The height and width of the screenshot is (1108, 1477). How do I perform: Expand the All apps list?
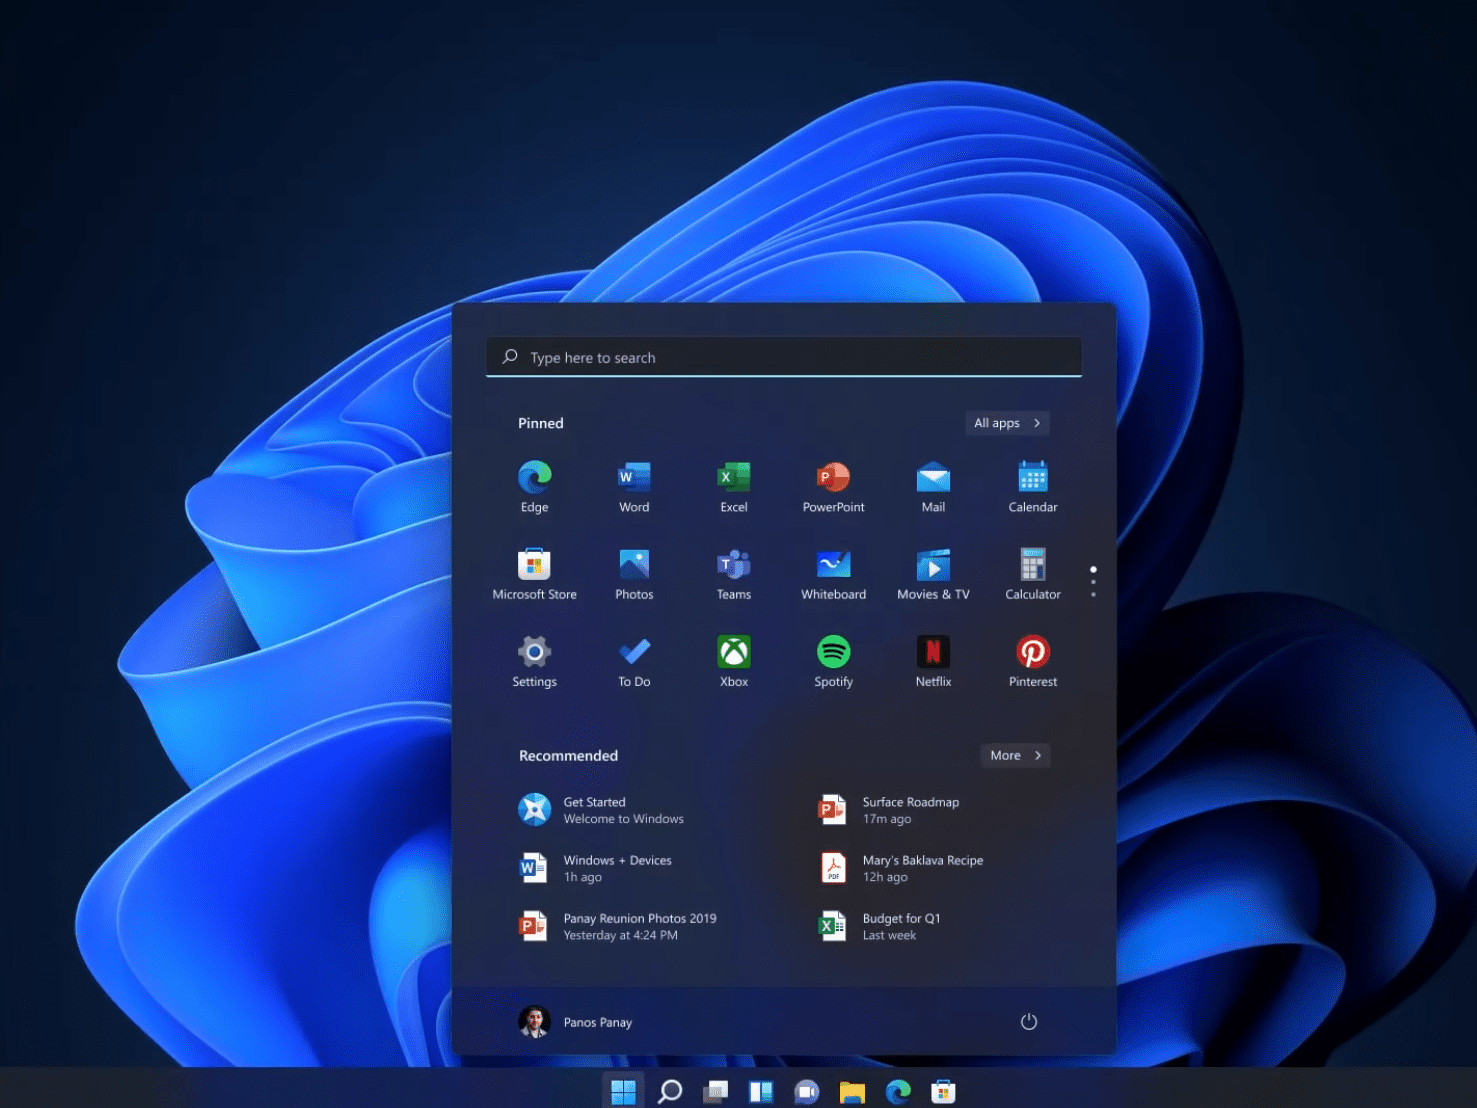(1007, 423)
